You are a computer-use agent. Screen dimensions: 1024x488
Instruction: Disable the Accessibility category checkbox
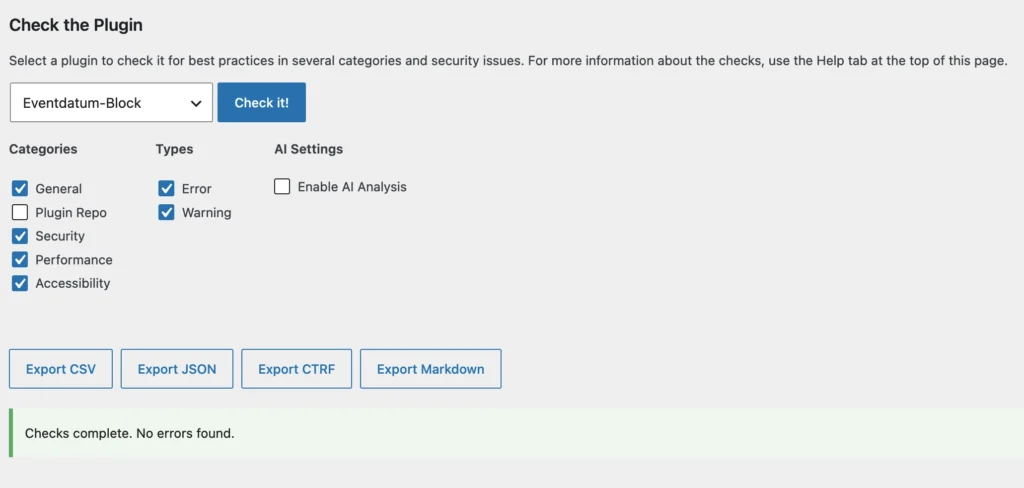pos(20,284)
